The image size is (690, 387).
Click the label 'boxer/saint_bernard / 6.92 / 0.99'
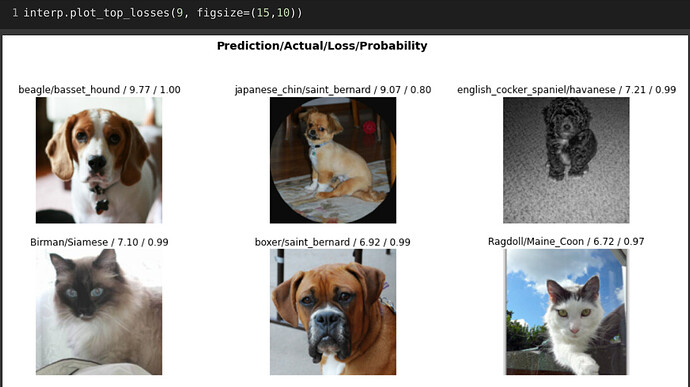click(333, 242)
